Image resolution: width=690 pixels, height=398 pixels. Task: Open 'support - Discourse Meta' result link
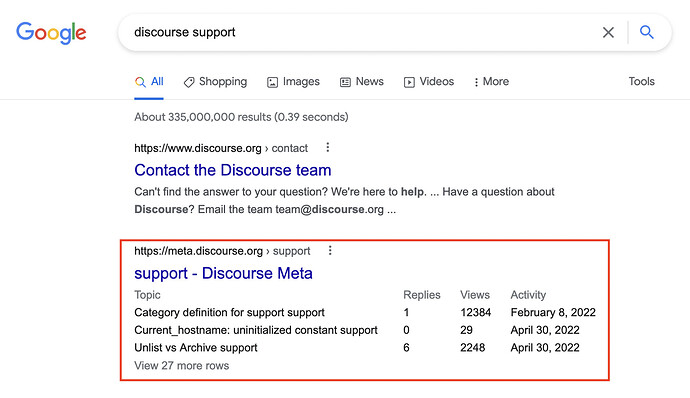[224, 273]
